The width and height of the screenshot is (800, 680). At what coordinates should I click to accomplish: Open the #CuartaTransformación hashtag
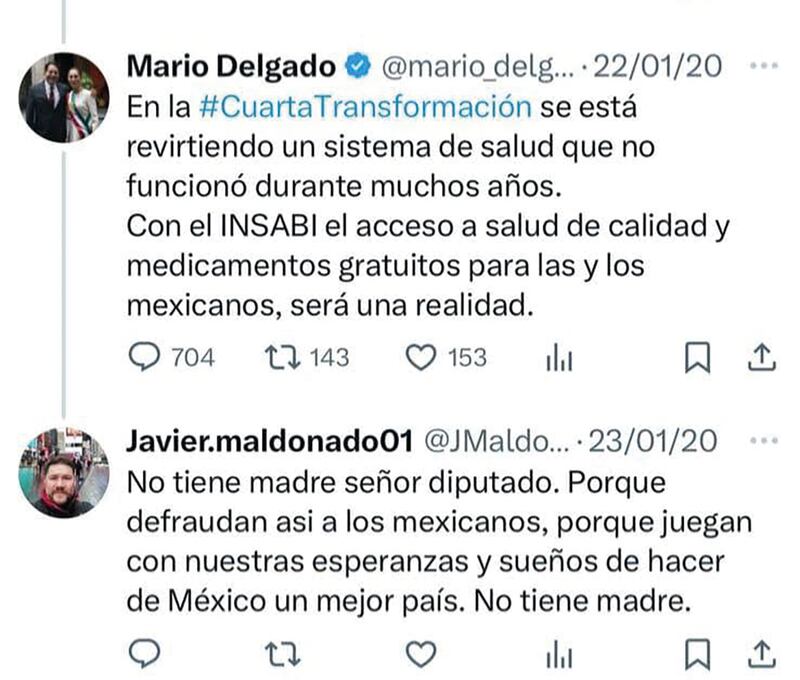click(365, 107)
